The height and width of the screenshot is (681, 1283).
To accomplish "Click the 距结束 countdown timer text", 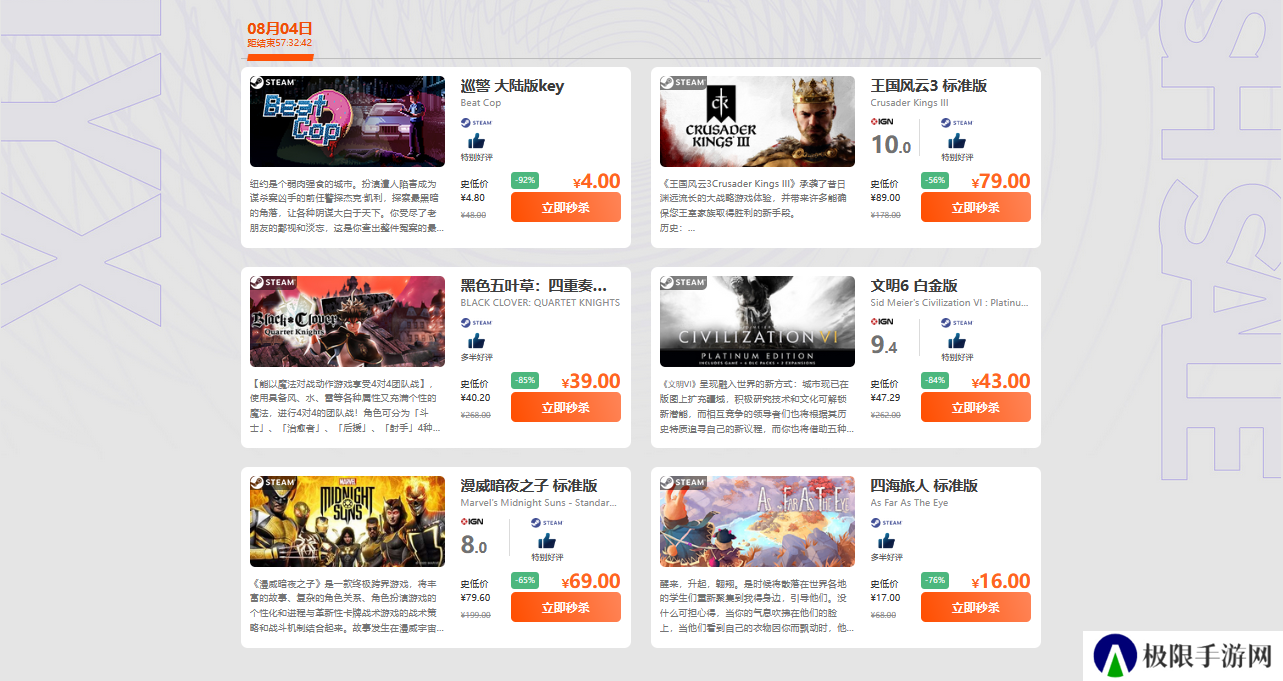I will click(280, 43).
